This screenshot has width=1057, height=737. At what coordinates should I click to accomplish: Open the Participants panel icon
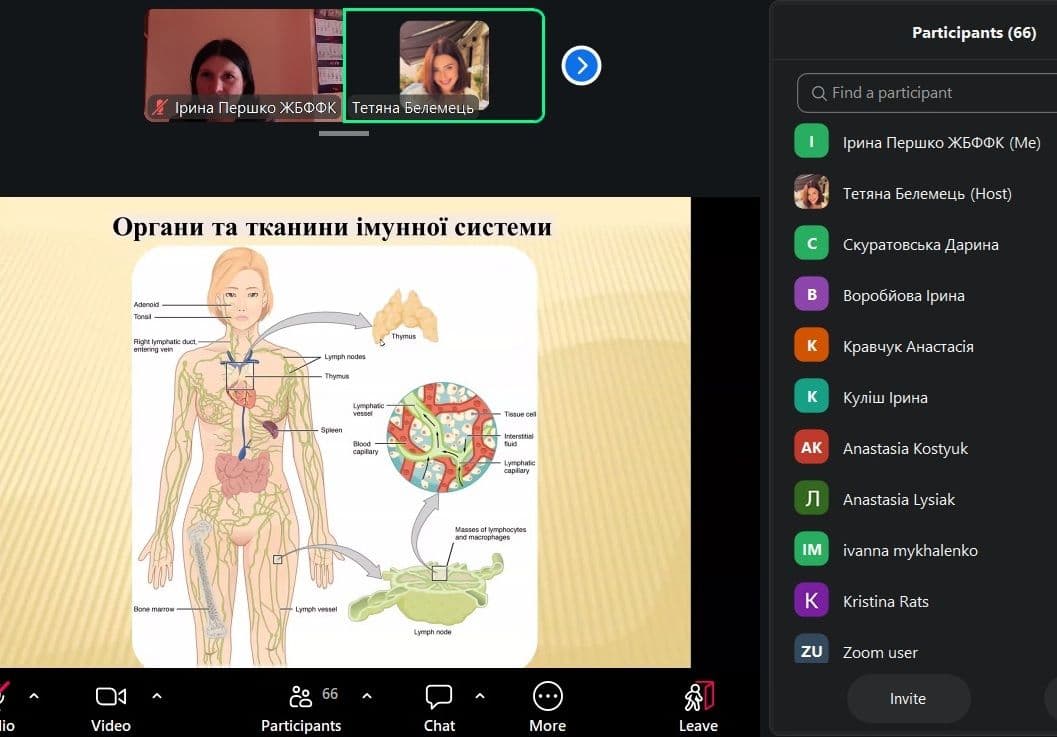point(300,697)
